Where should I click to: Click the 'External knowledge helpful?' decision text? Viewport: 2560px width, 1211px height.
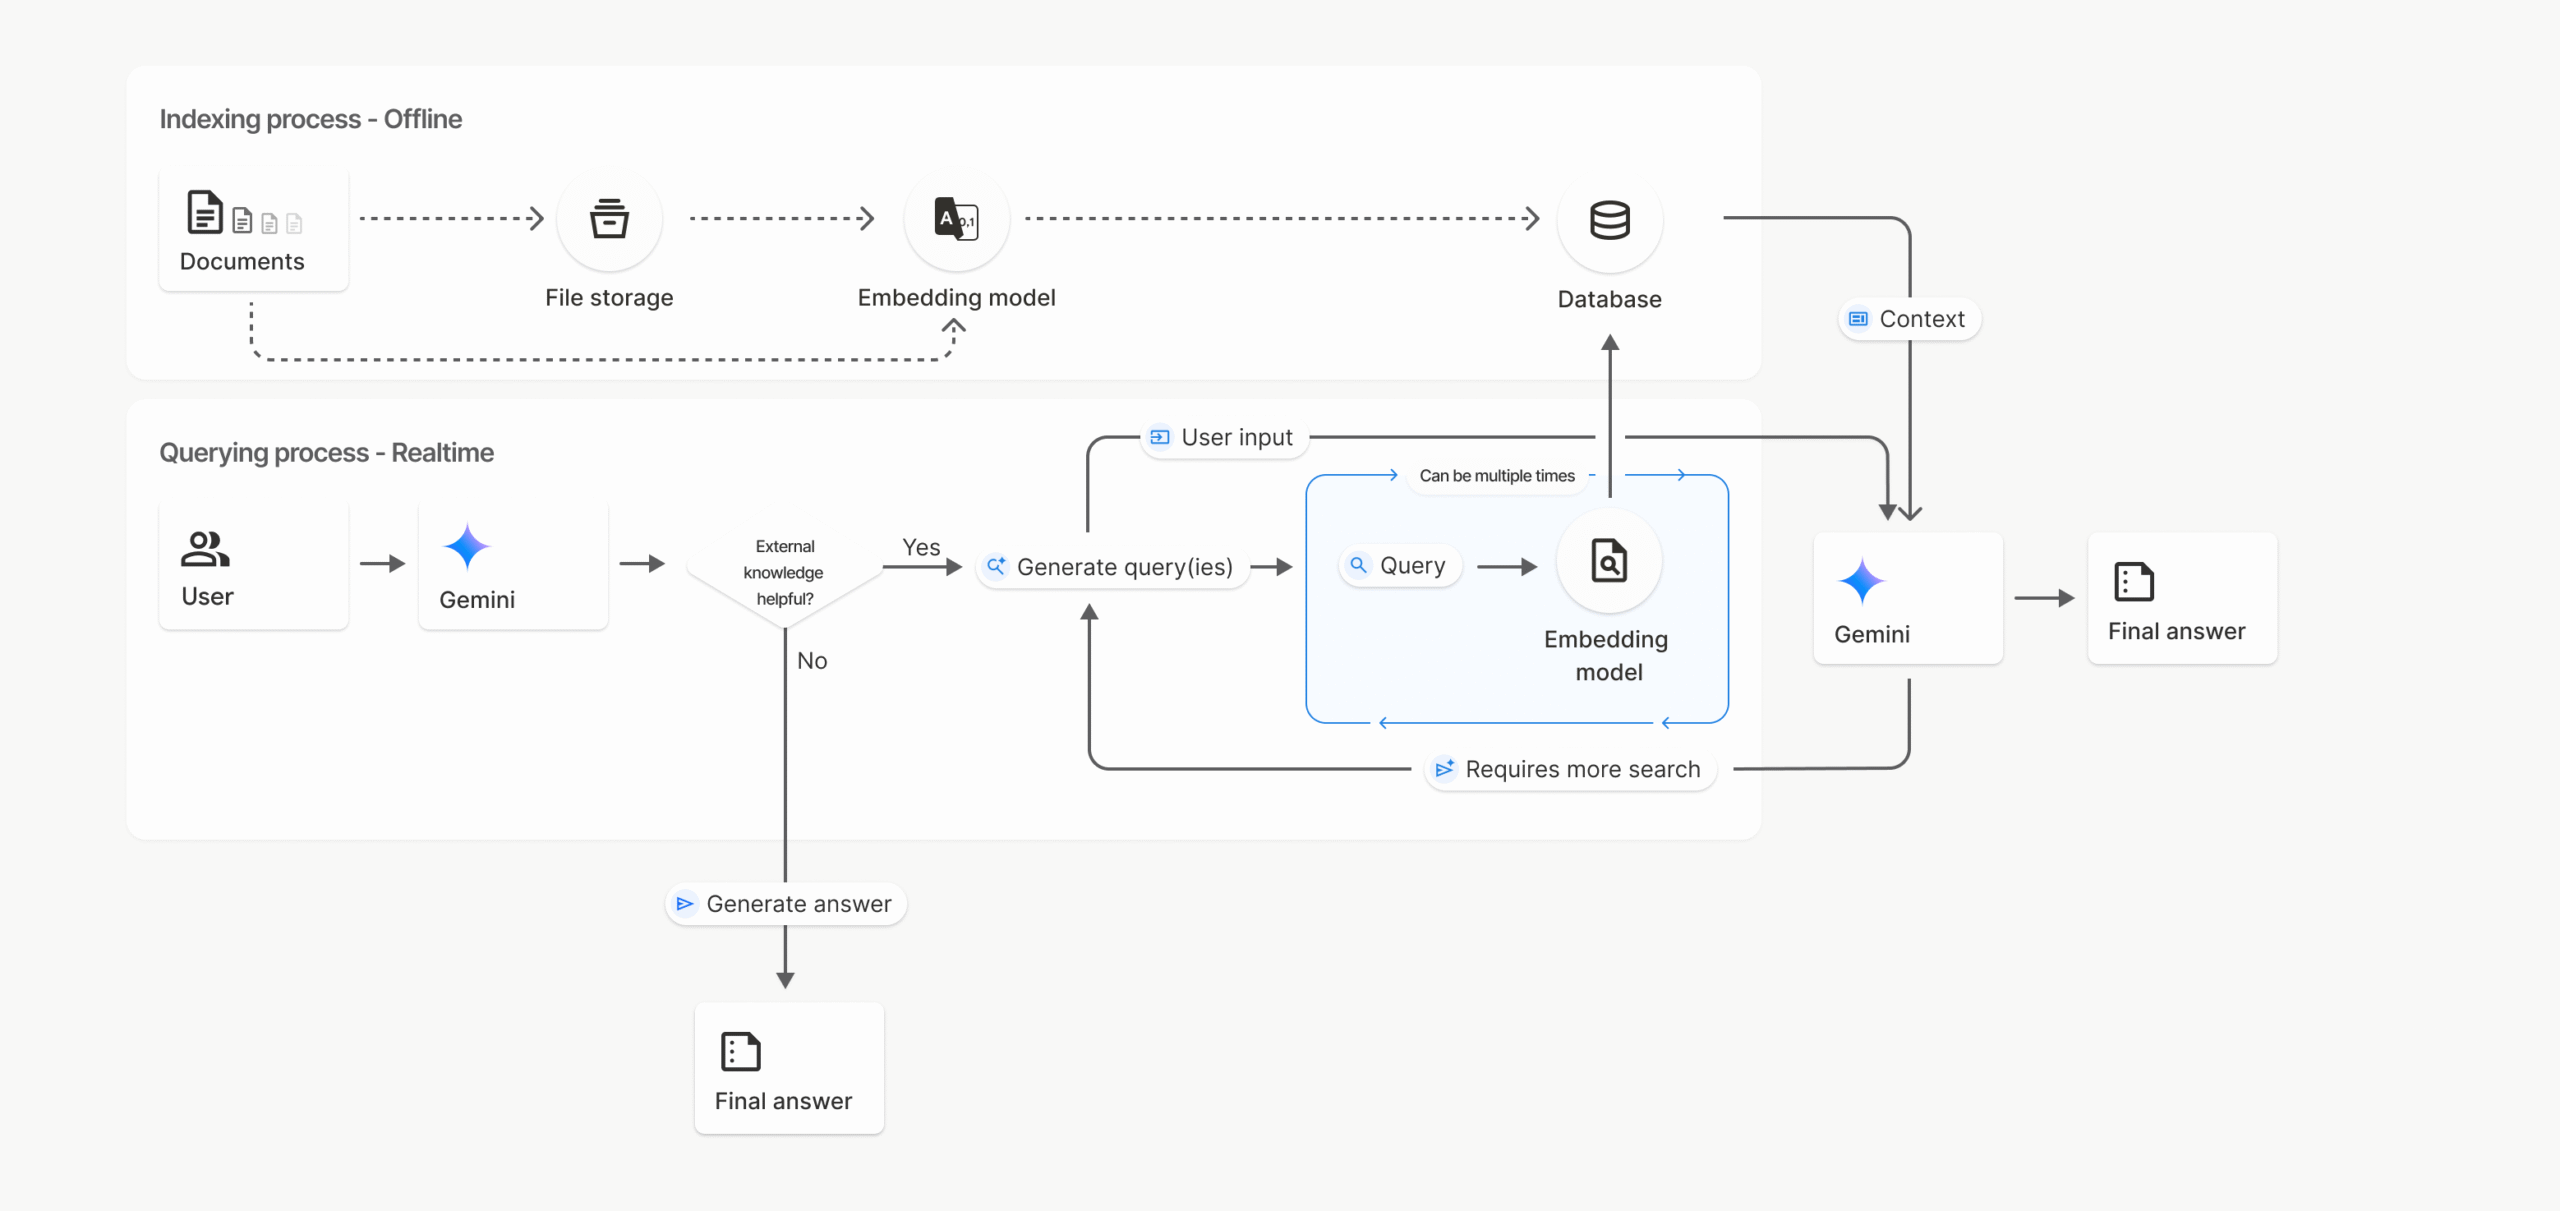[x=784, y=573]
